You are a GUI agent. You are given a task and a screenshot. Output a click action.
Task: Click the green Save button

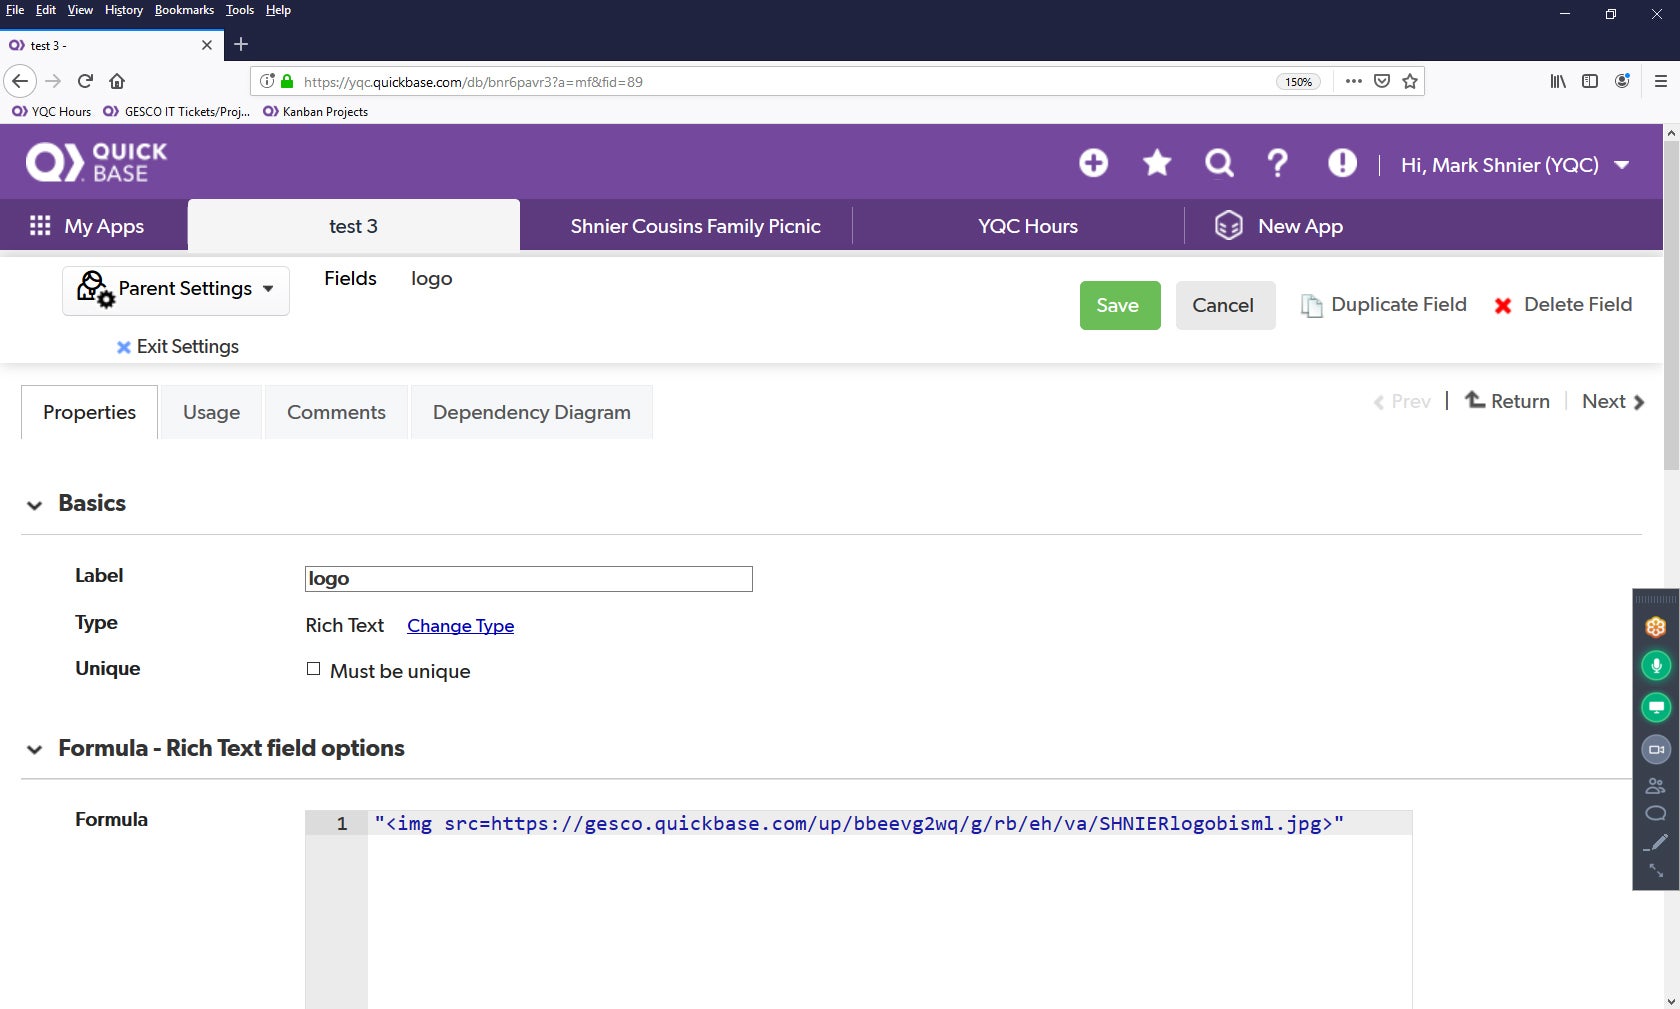(x=1120, y=305)
